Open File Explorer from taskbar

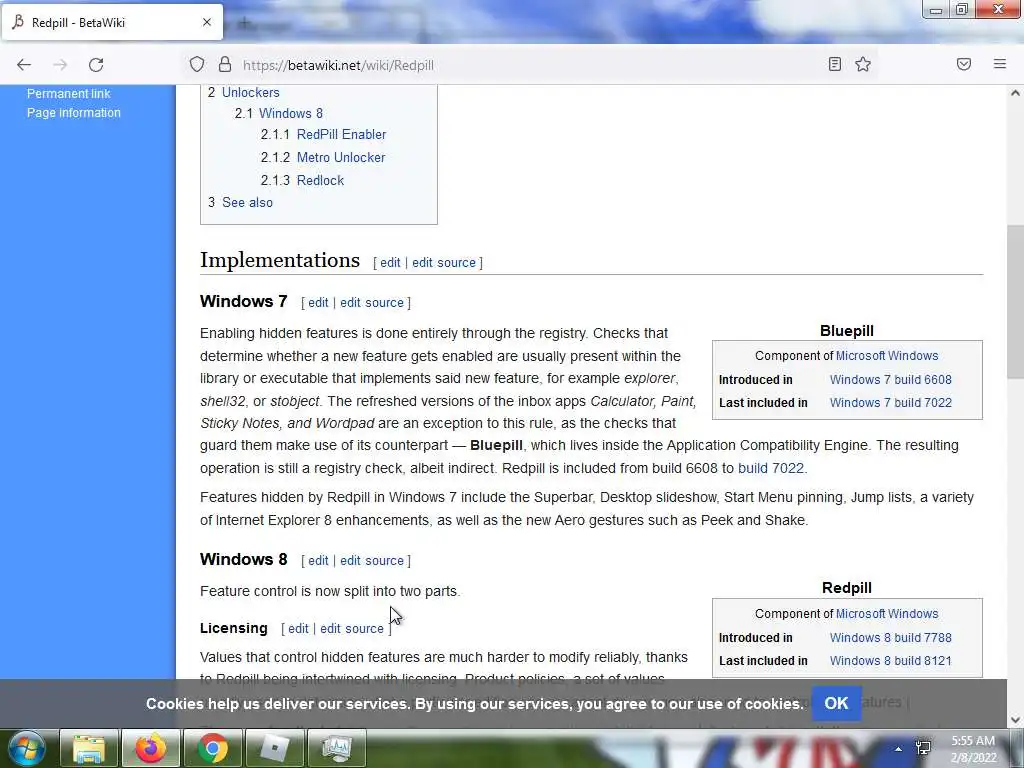pyautogui.click(x=89, y=748)
